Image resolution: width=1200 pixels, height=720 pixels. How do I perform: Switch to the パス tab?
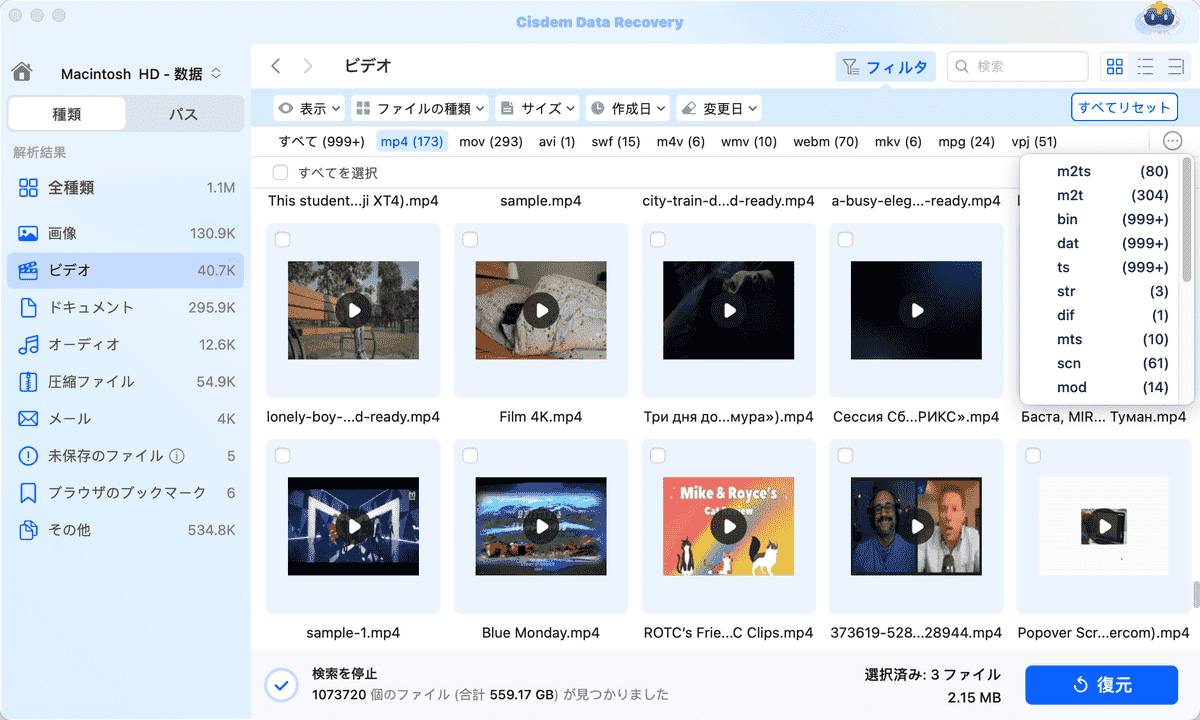(x=183, y=115)
